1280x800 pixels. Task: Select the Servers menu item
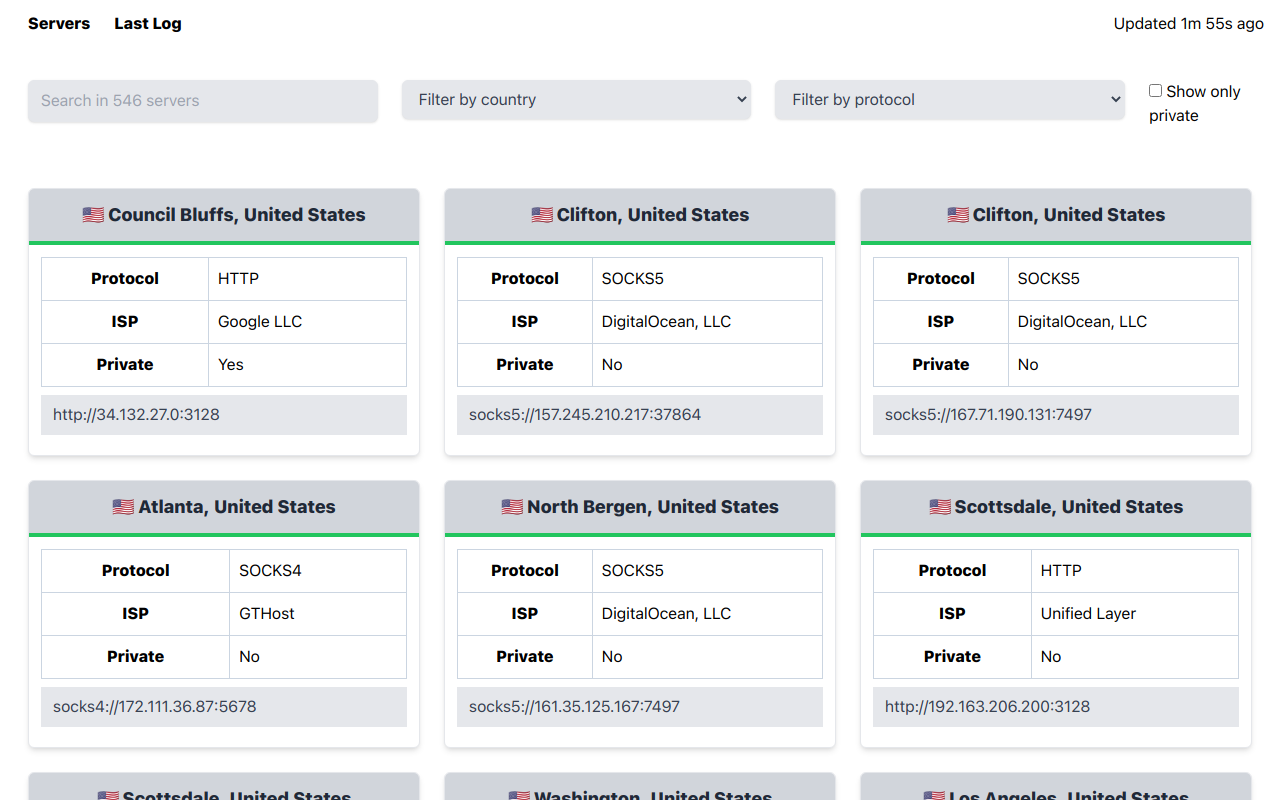pyautogui.click(x=58, y=23)
